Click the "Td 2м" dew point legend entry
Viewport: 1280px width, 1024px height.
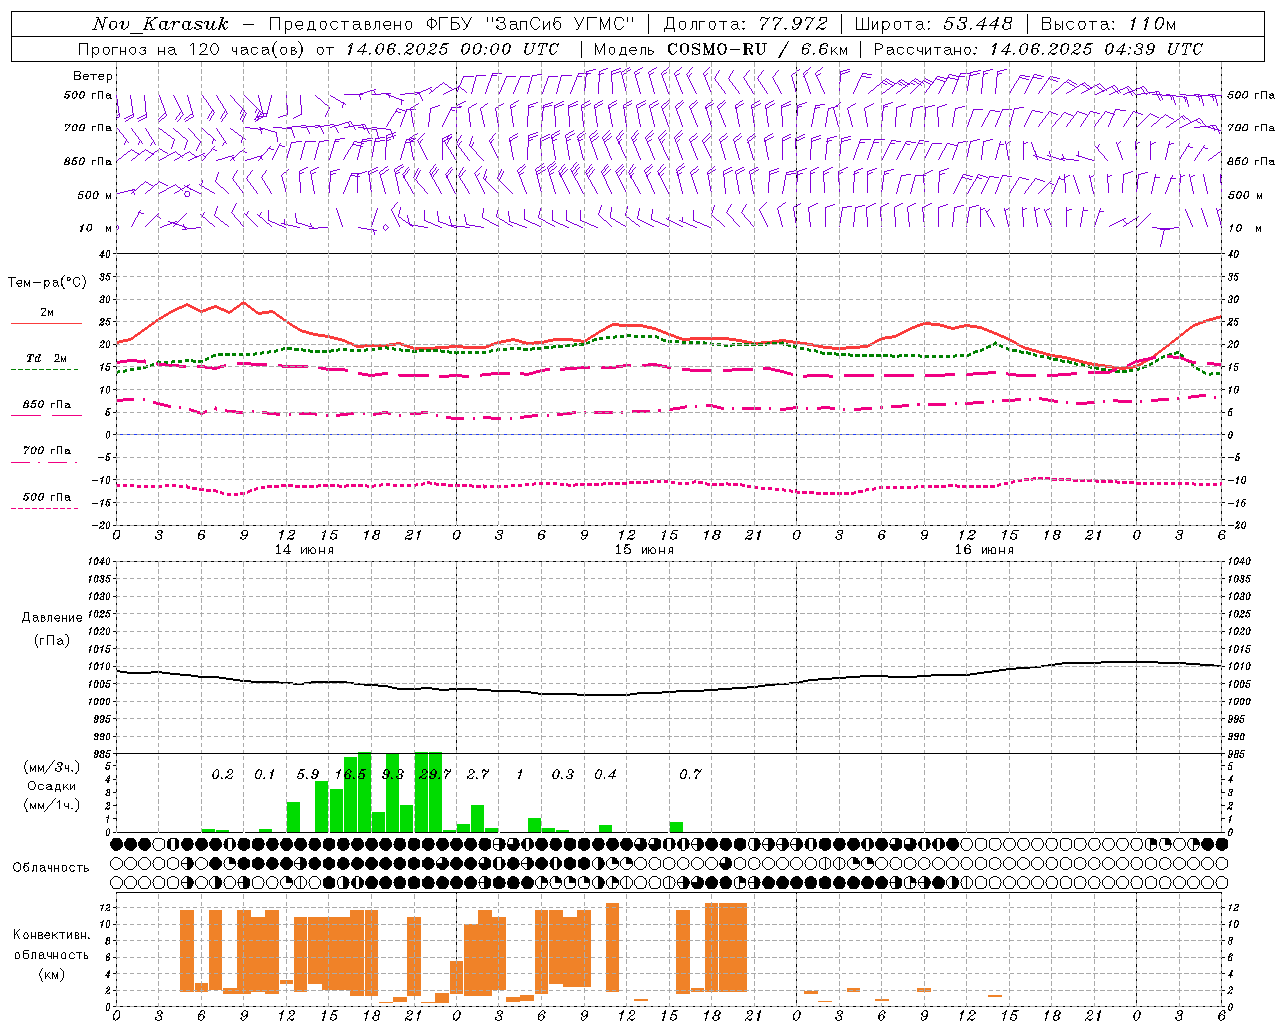pos(47,358)
